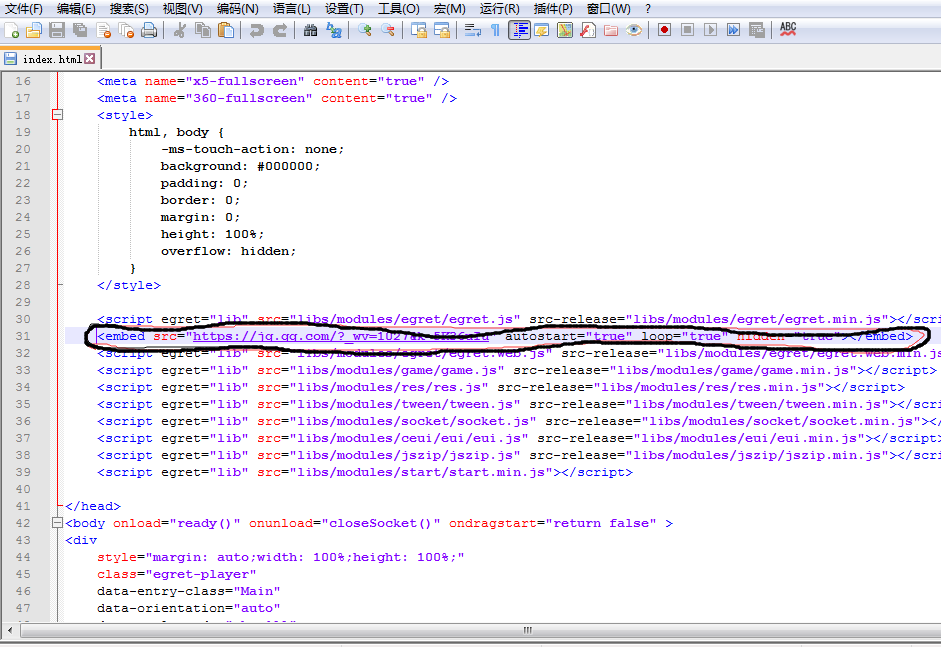The height and width of the screenshot is (647, 941).
Task: Click line number 30 in margin
Action: pos(23,319)
